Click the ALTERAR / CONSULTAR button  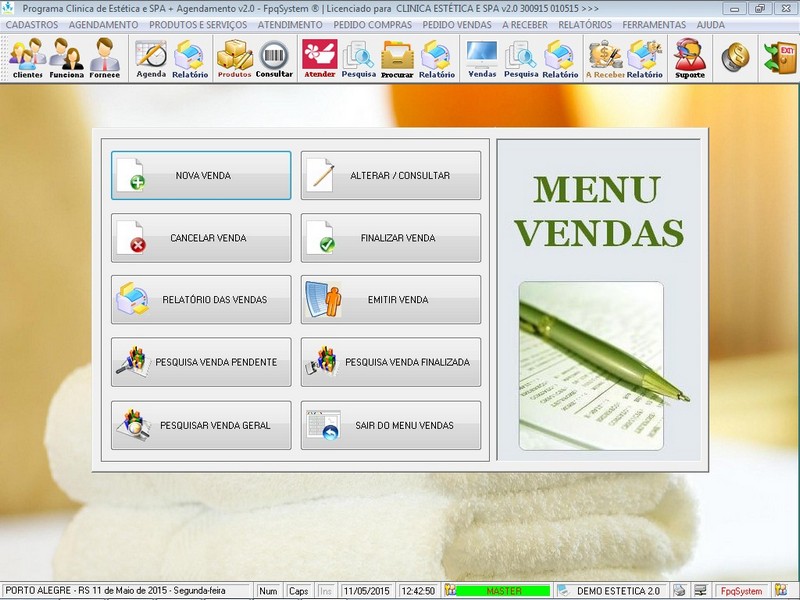(x=391, y=176)
